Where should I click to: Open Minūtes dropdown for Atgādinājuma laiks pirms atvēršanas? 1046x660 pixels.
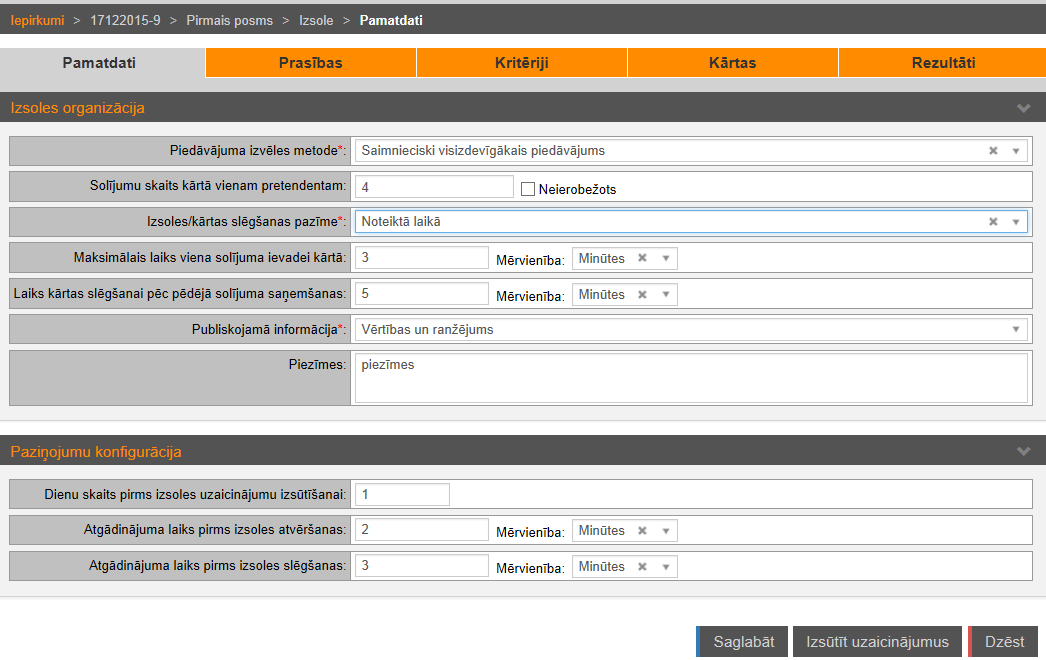point(665,530)
